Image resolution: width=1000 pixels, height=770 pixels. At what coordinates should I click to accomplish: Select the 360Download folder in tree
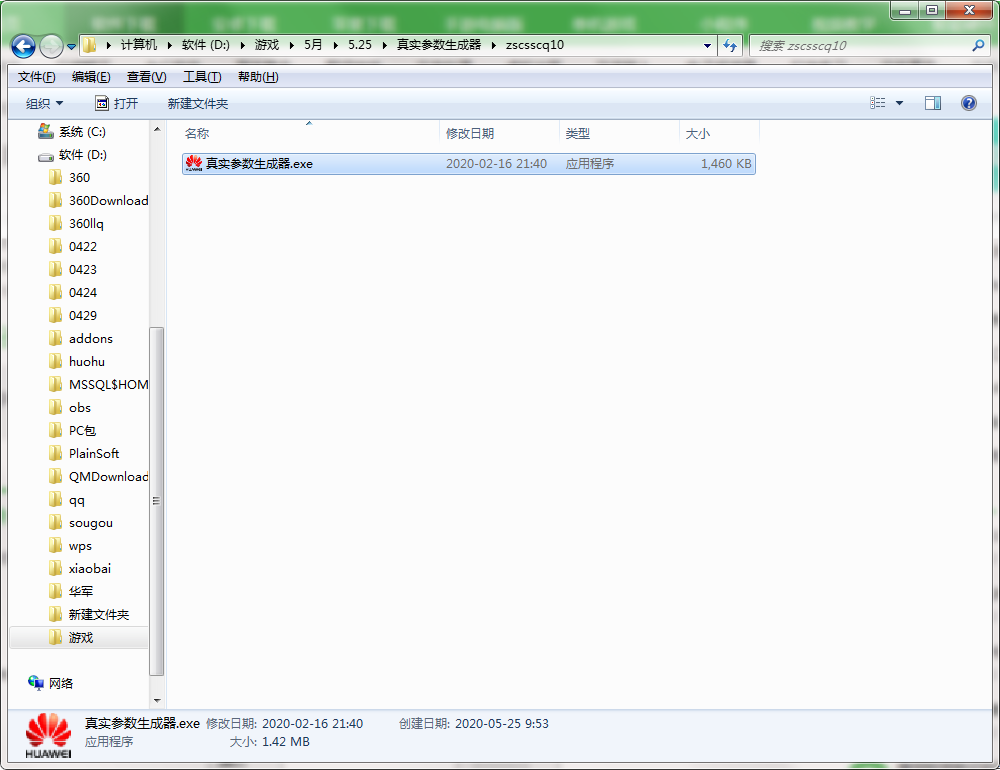coord(108,200)
